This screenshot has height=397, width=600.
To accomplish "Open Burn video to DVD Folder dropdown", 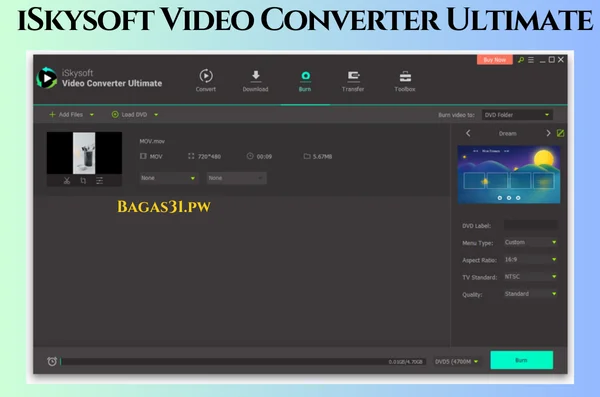I will tap(517, 115).
